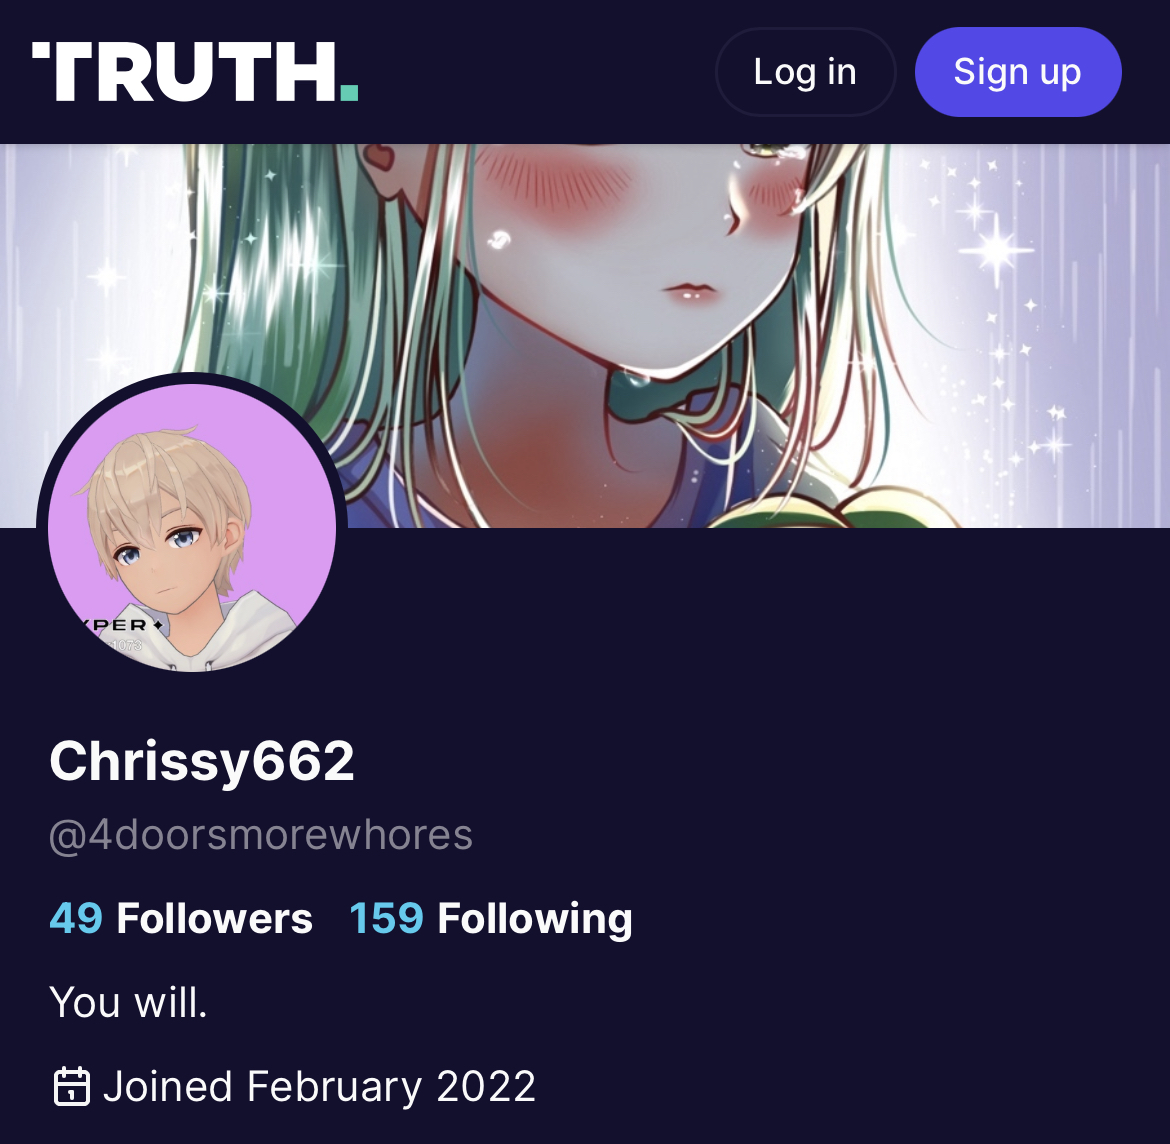Click the Joined February 2022 text

click(319, 1087)
